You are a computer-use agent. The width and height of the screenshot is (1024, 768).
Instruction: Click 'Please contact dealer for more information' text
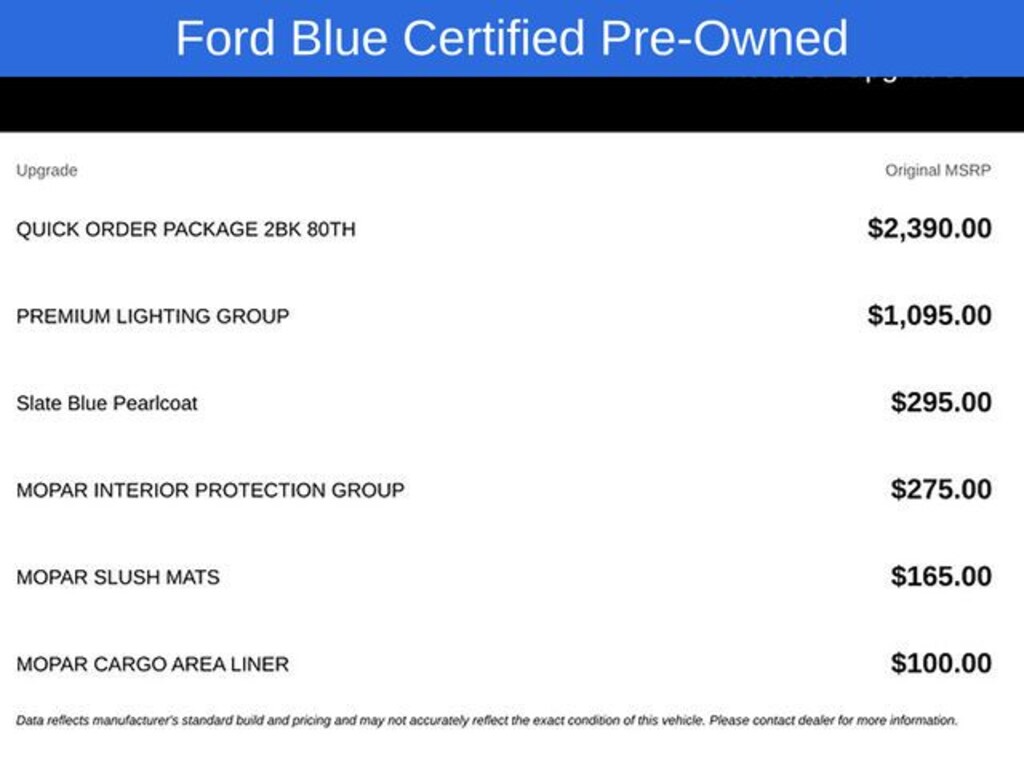pyautogui.click(x=833, y=720)
